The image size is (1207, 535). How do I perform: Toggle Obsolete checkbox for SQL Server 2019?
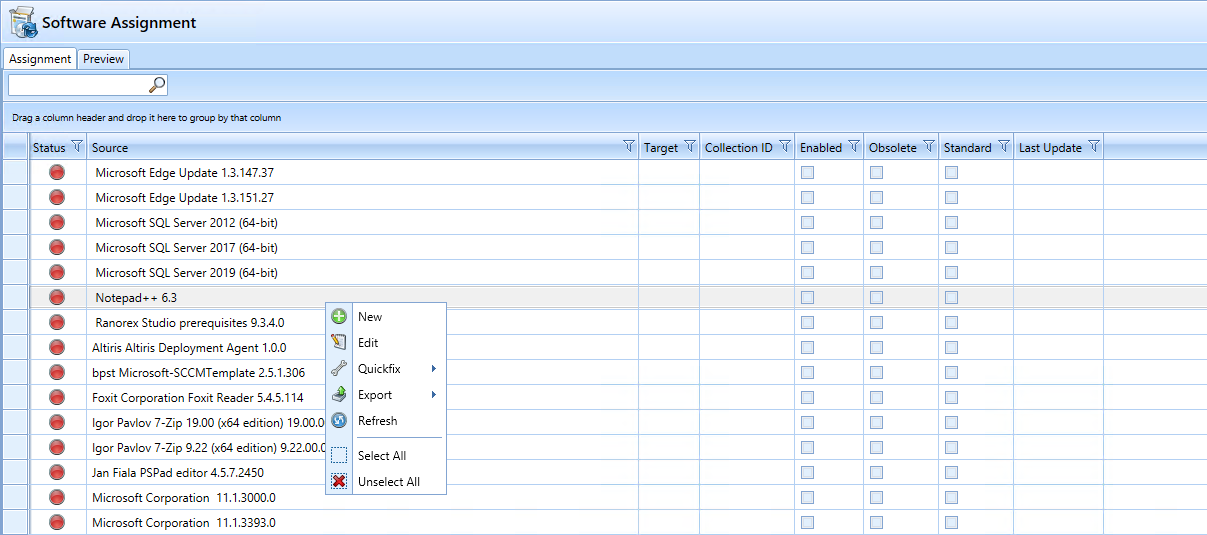point(876,272)
